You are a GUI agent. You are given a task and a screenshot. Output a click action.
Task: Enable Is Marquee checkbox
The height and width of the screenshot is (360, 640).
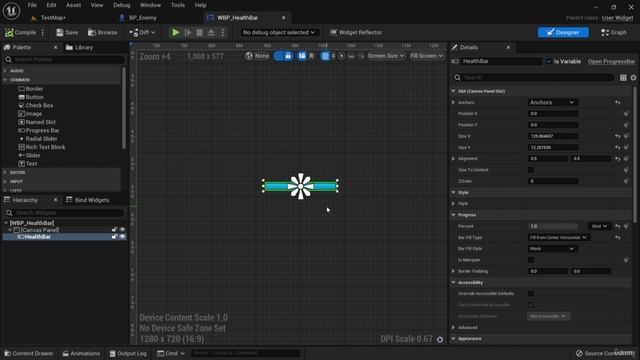[x=531, y=260]
